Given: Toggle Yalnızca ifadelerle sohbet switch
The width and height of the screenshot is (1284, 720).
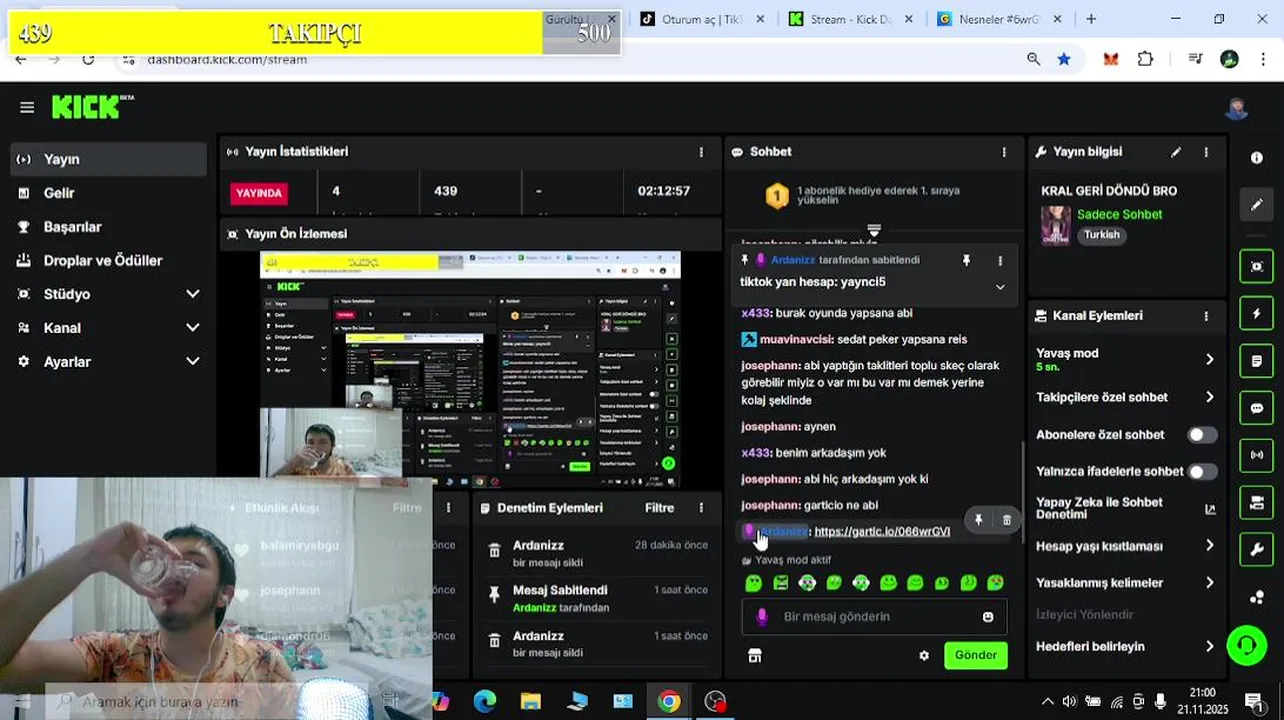Looking at the screenshot, I should pyautogui.click(x=1202, y=471).
